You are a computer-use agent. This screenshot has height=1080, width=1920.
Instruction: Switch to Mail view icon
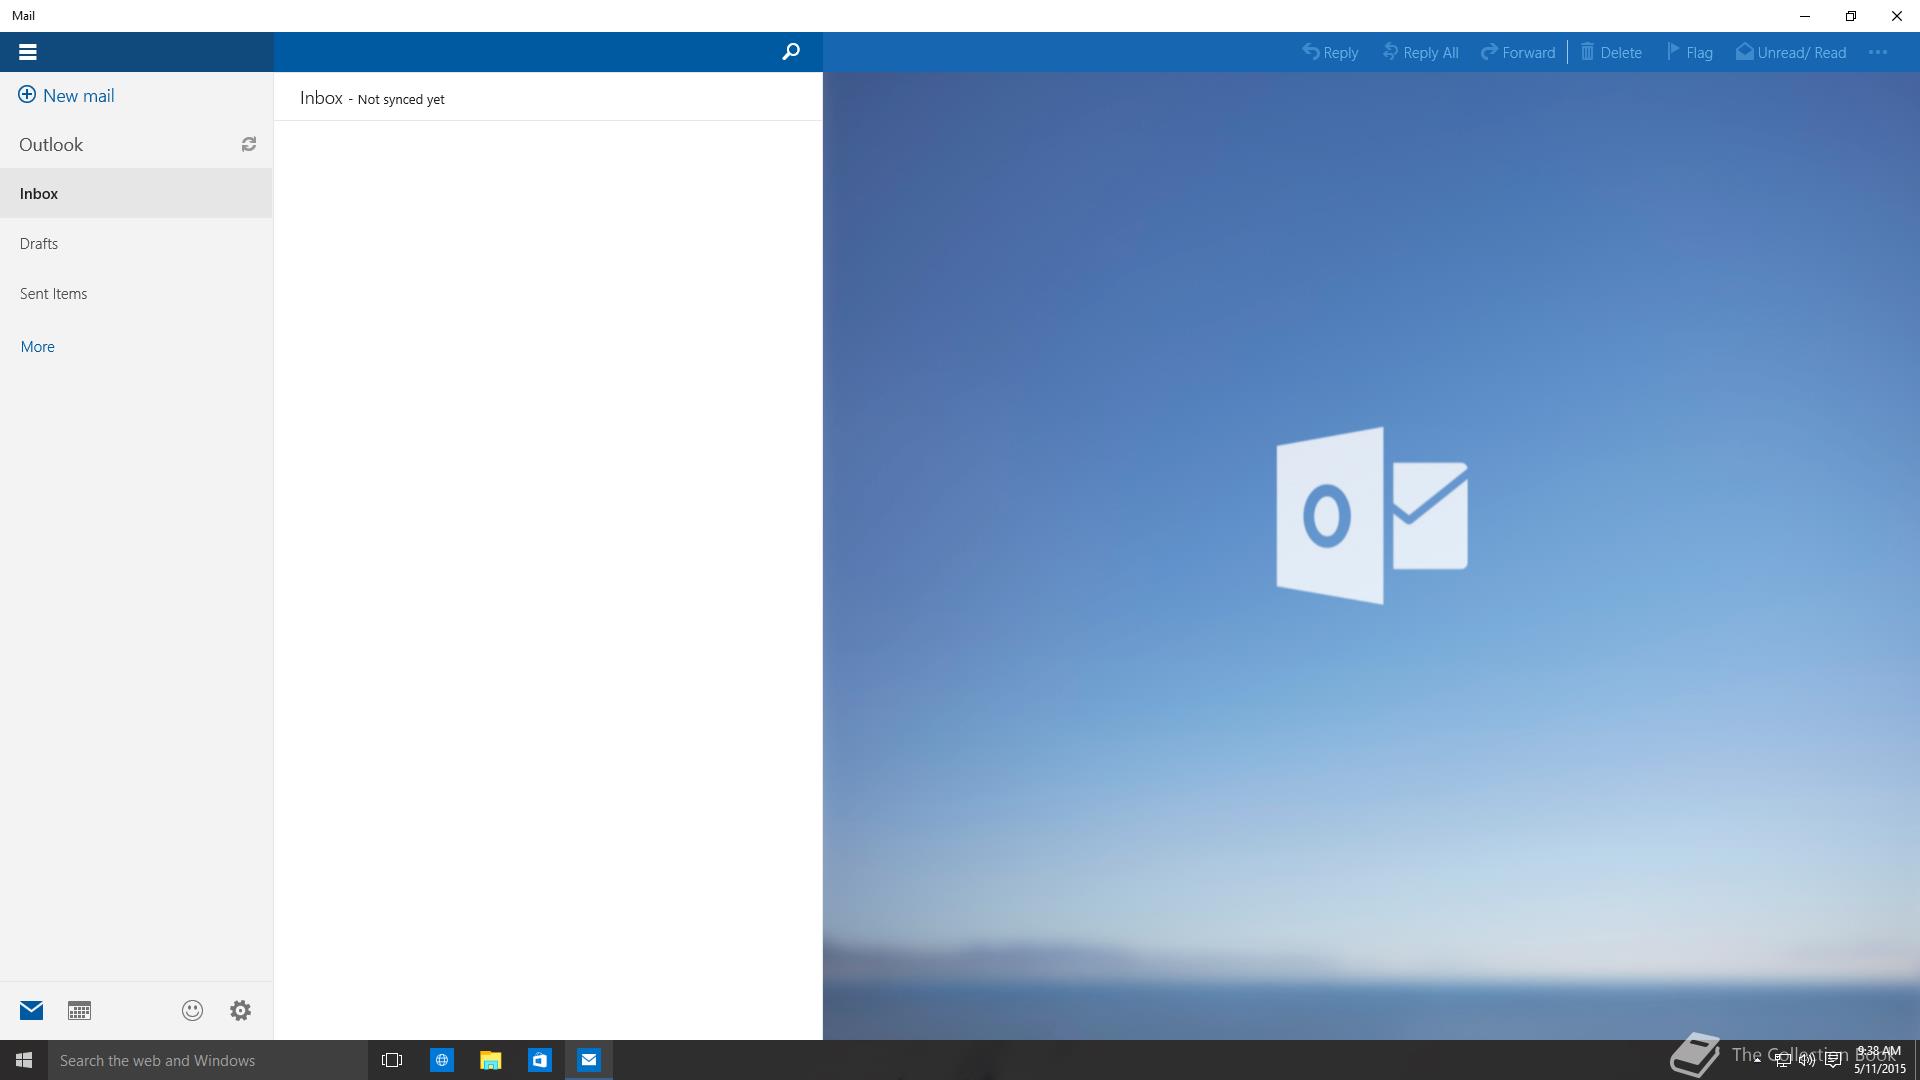point(31,1010)
